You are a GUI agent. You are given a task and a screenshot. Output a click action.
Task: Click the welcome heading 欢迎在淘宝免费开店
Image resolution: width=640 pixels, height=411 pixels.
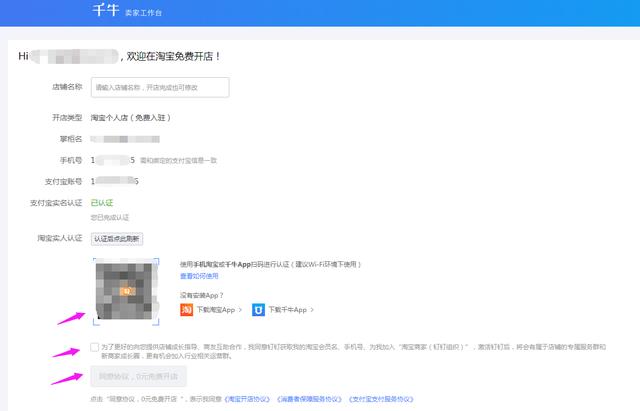point(173,56)
